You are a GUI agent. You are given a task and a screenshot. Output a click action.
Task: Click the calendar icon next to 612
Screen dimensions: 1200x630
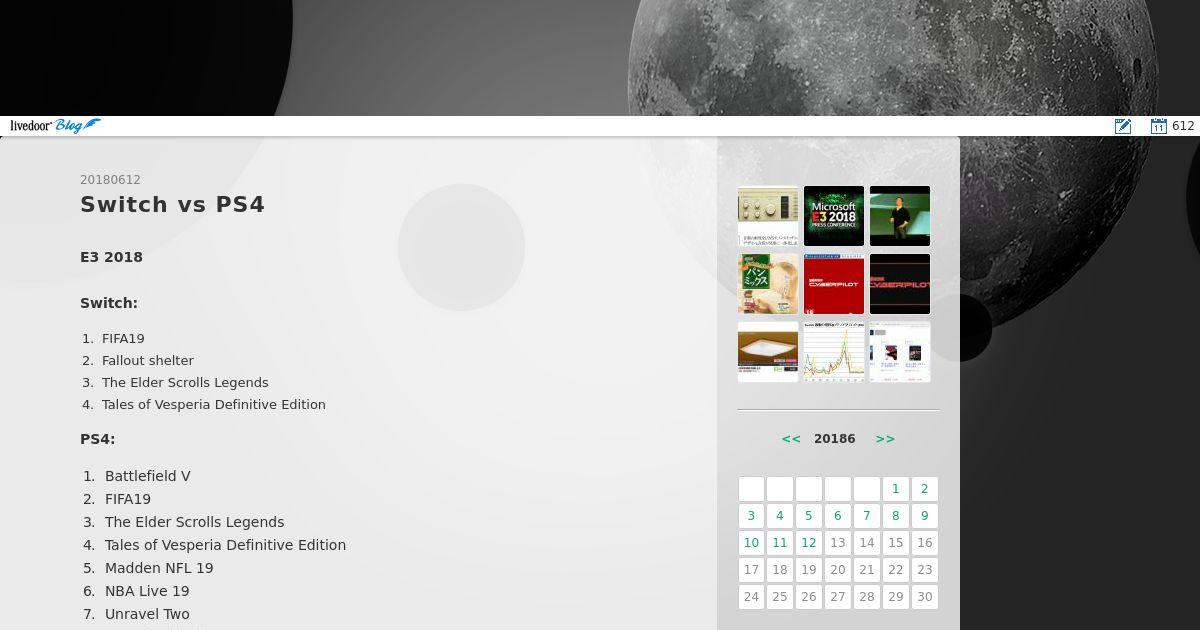1159,126
